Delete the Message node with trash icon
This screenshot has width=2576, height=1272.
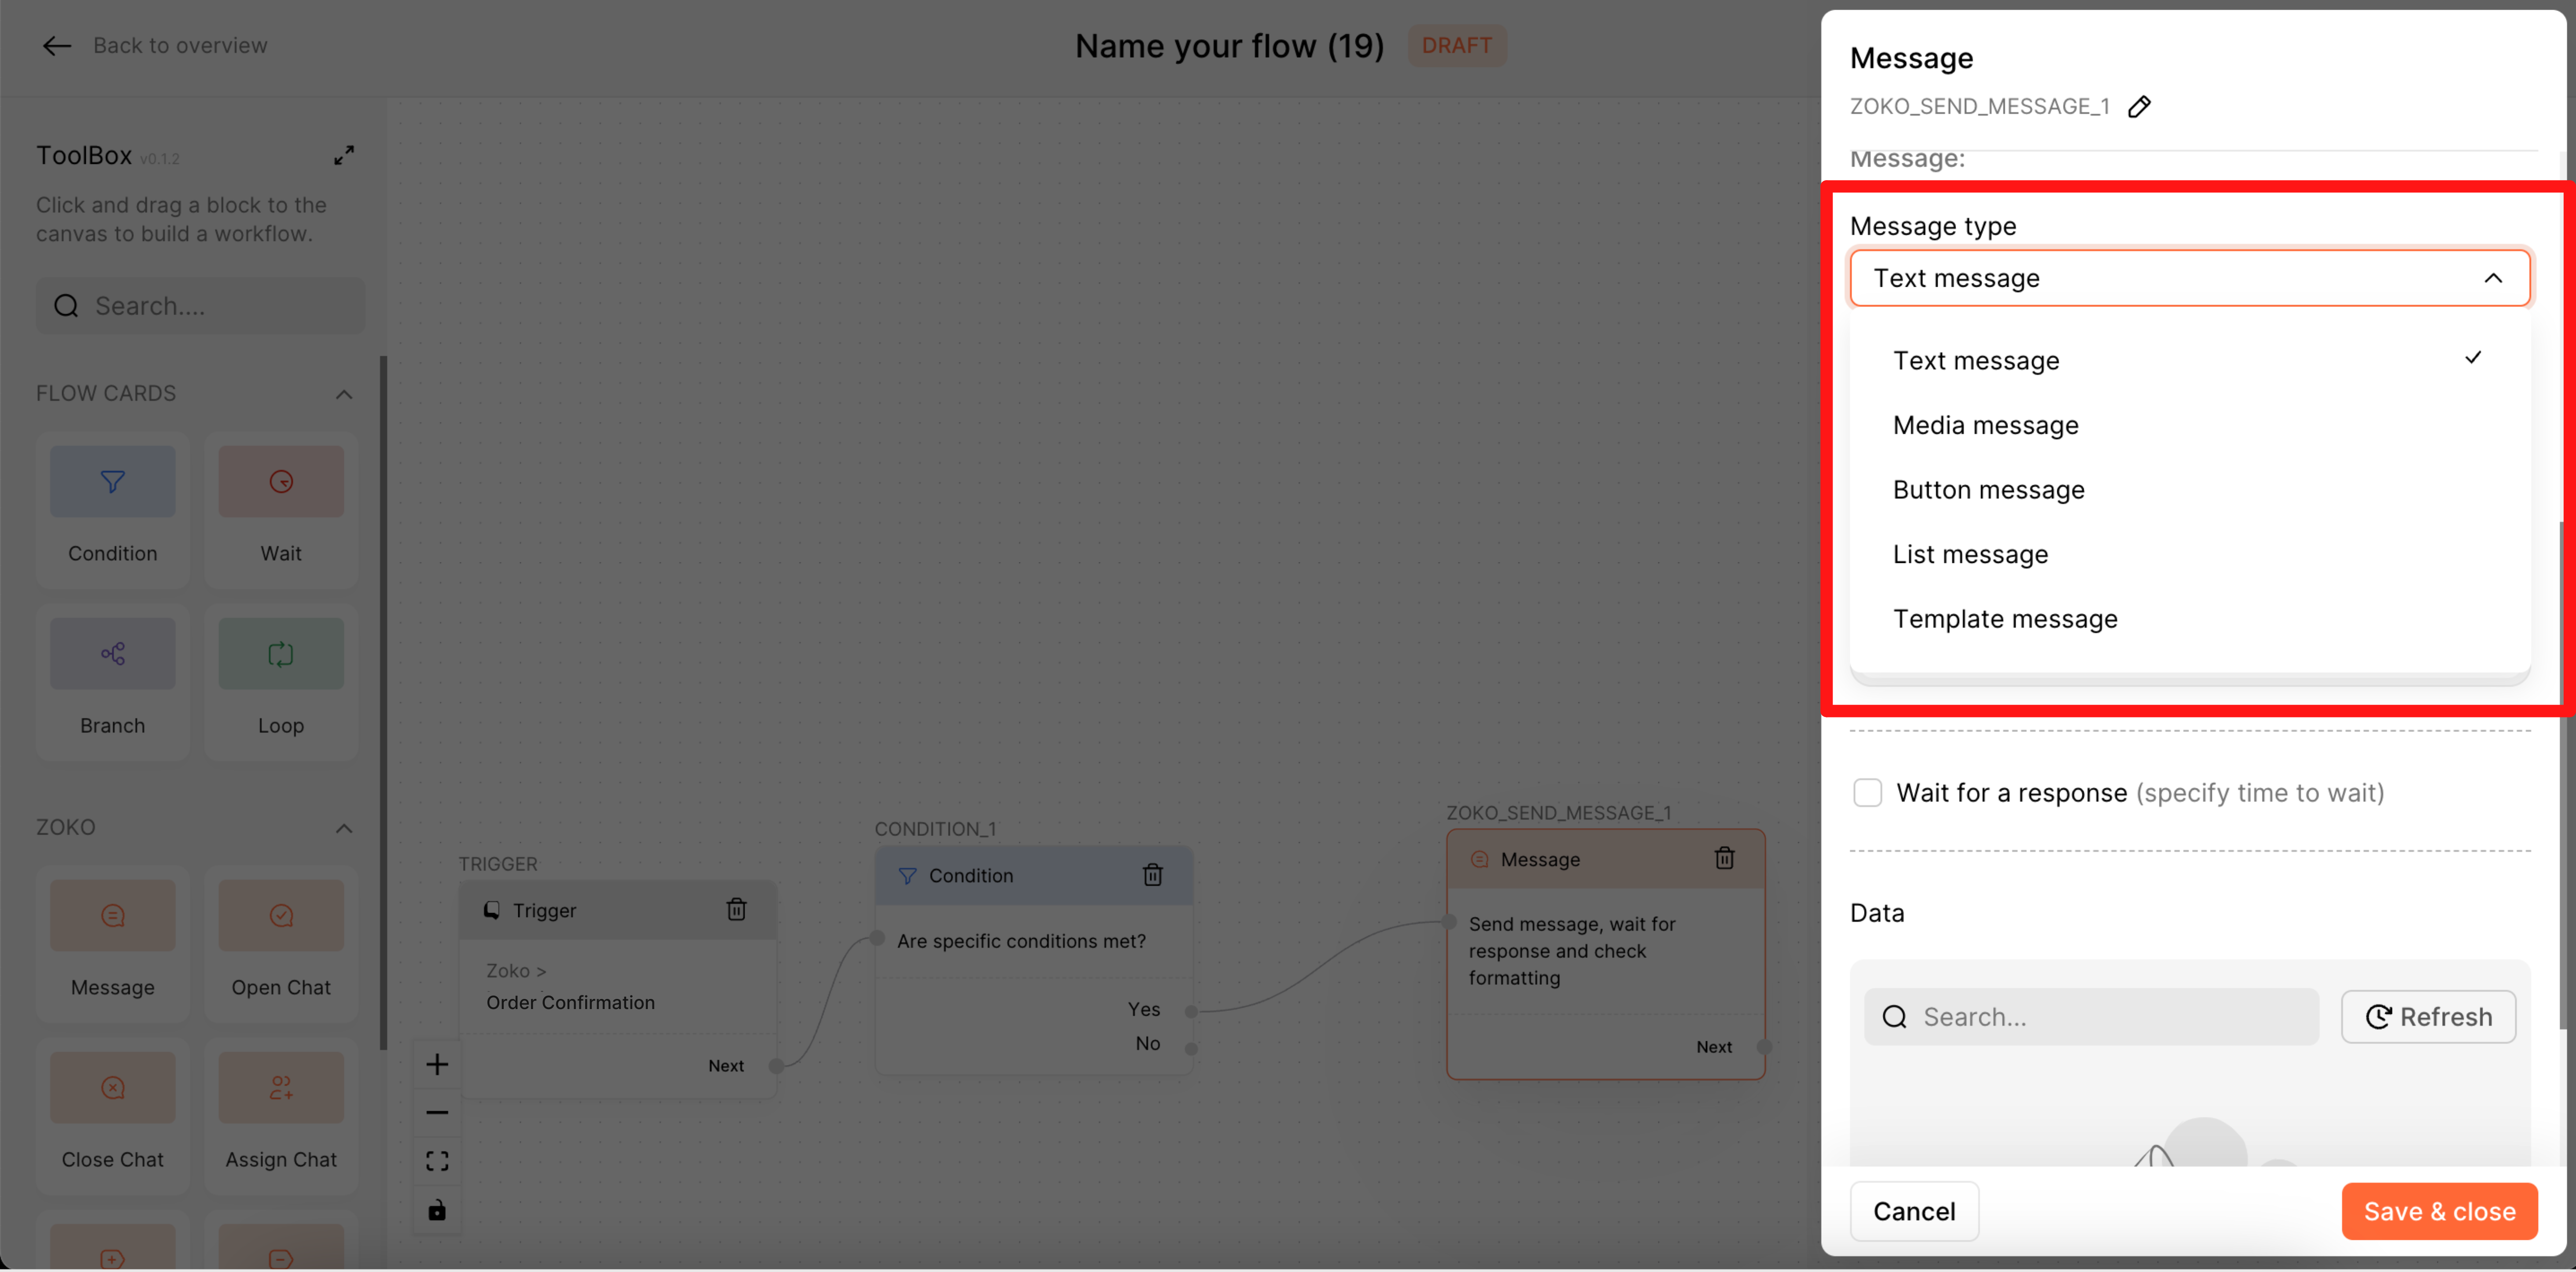click(x=1724, y=858)
